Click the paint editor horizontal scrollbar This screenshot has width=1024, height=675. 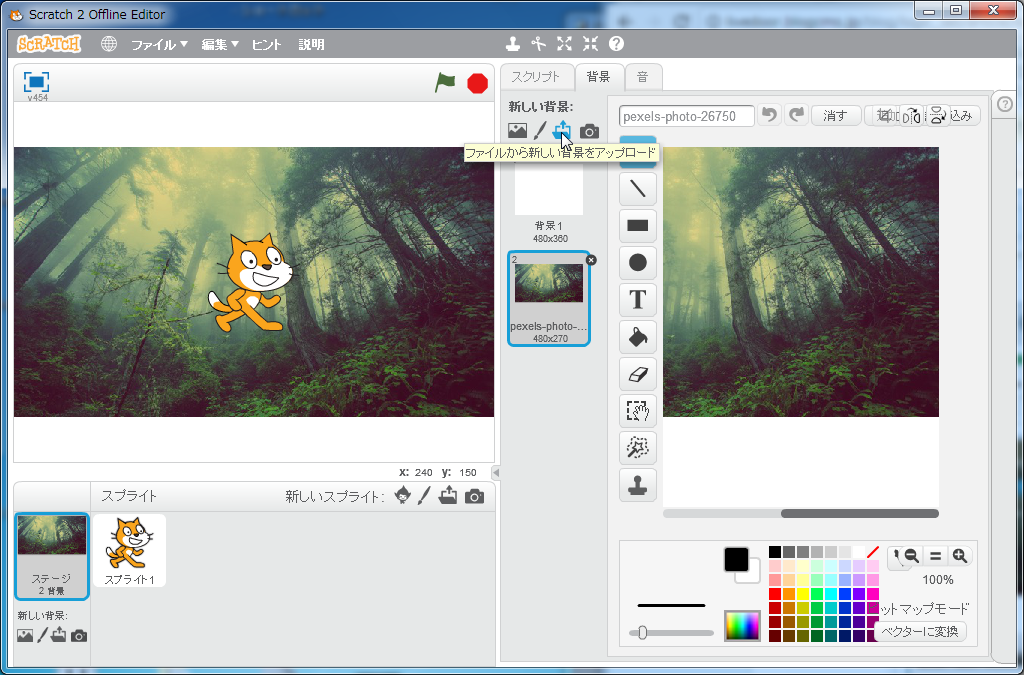(859, 514)
